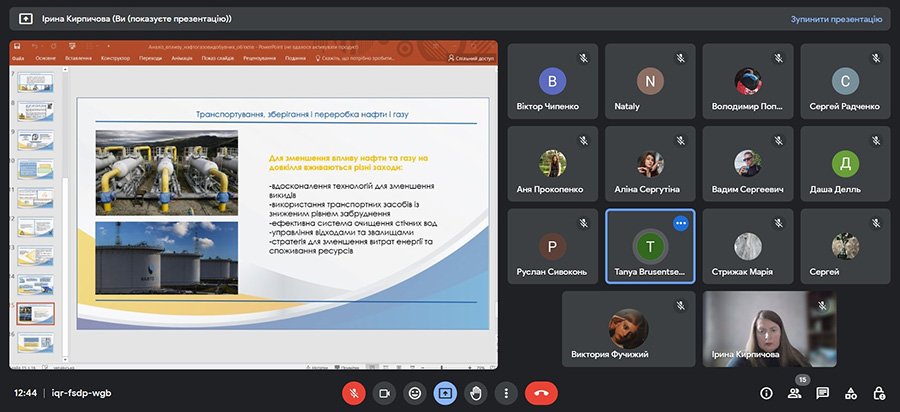Click Undo arrow in quick access toolbar
This screenshot has width=900, height=412.
[34, 46]
